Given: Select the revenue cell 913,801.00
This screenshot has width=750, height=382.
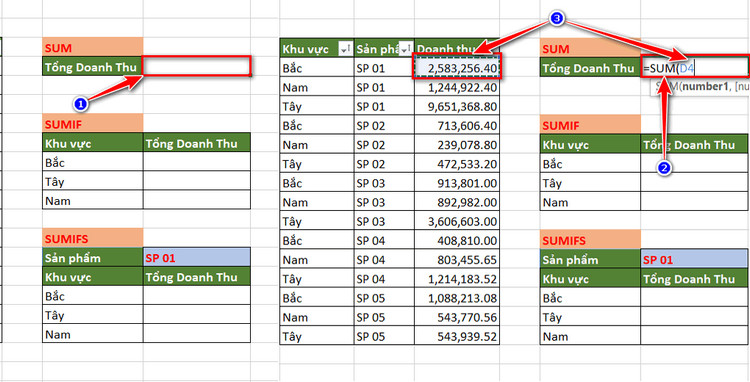Looking at the screenshot, I should click(457, 183).
